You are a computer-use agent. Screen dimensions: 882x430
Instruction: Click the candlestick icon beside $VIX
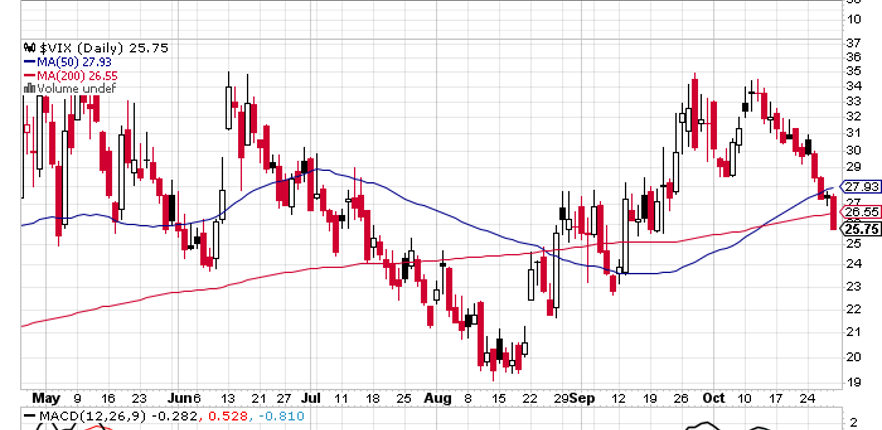tap(29, 47)
